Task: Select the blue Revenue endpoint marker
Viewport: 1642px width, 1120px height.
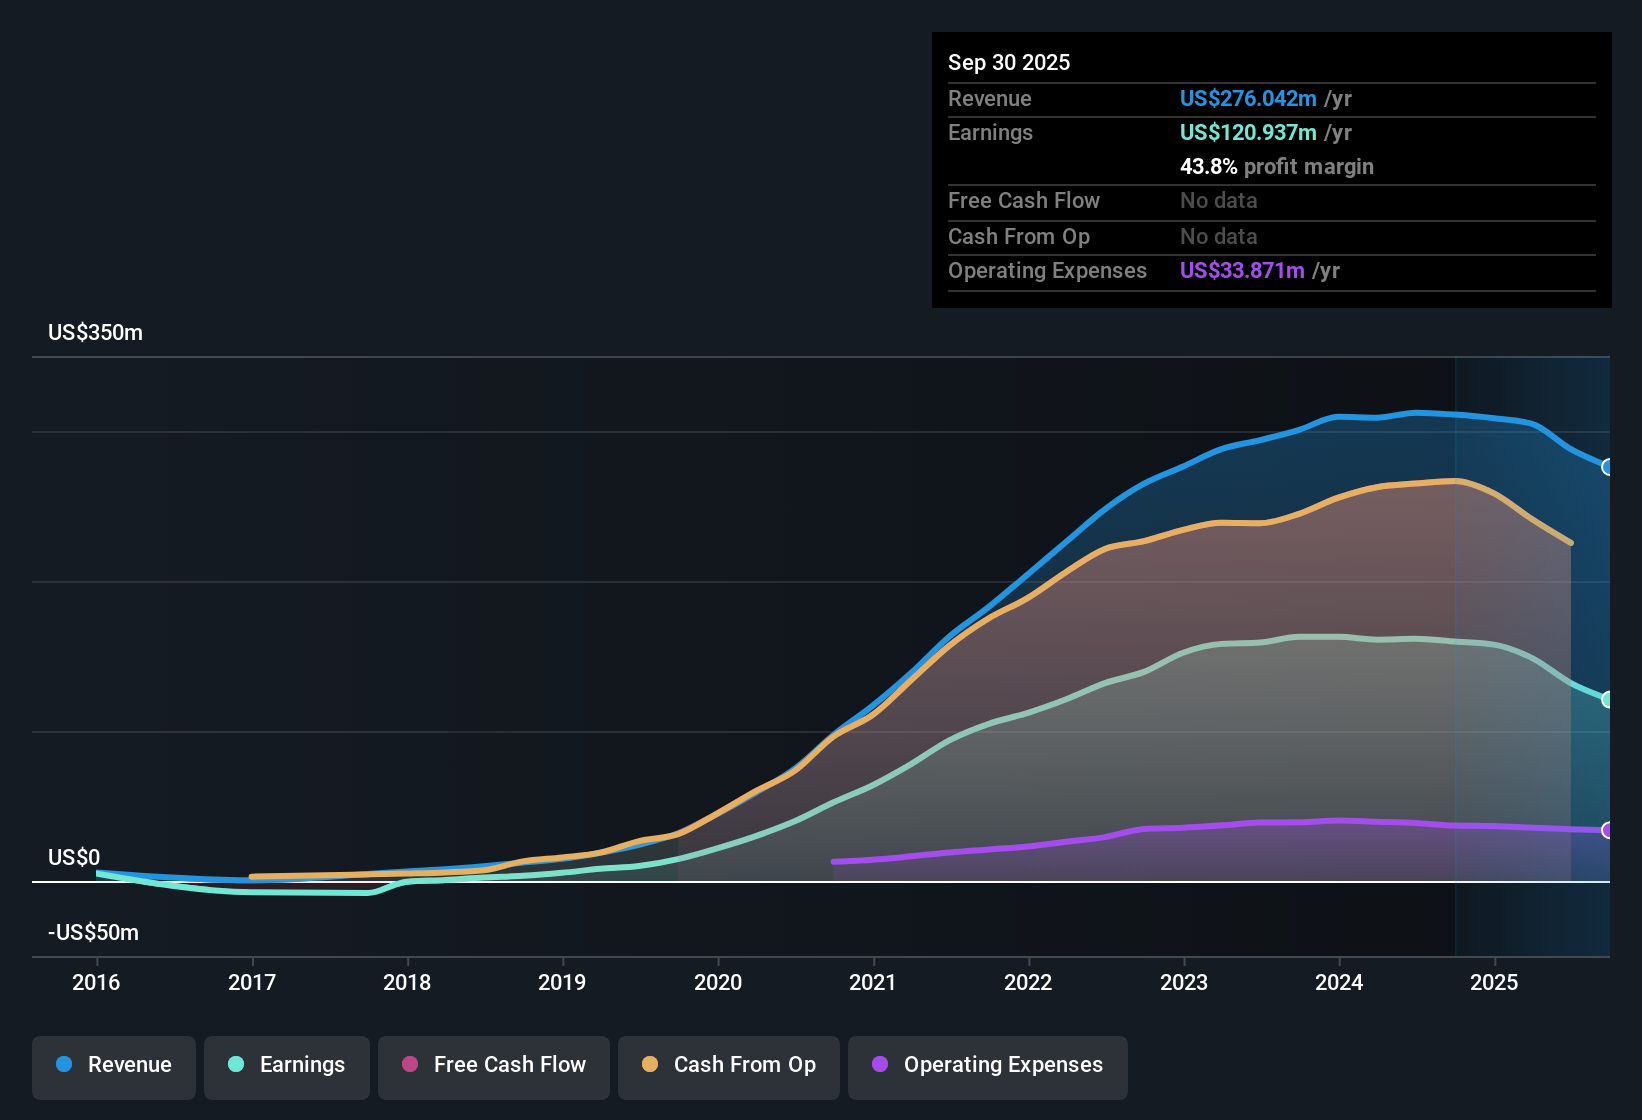Action: point(1609,467)
